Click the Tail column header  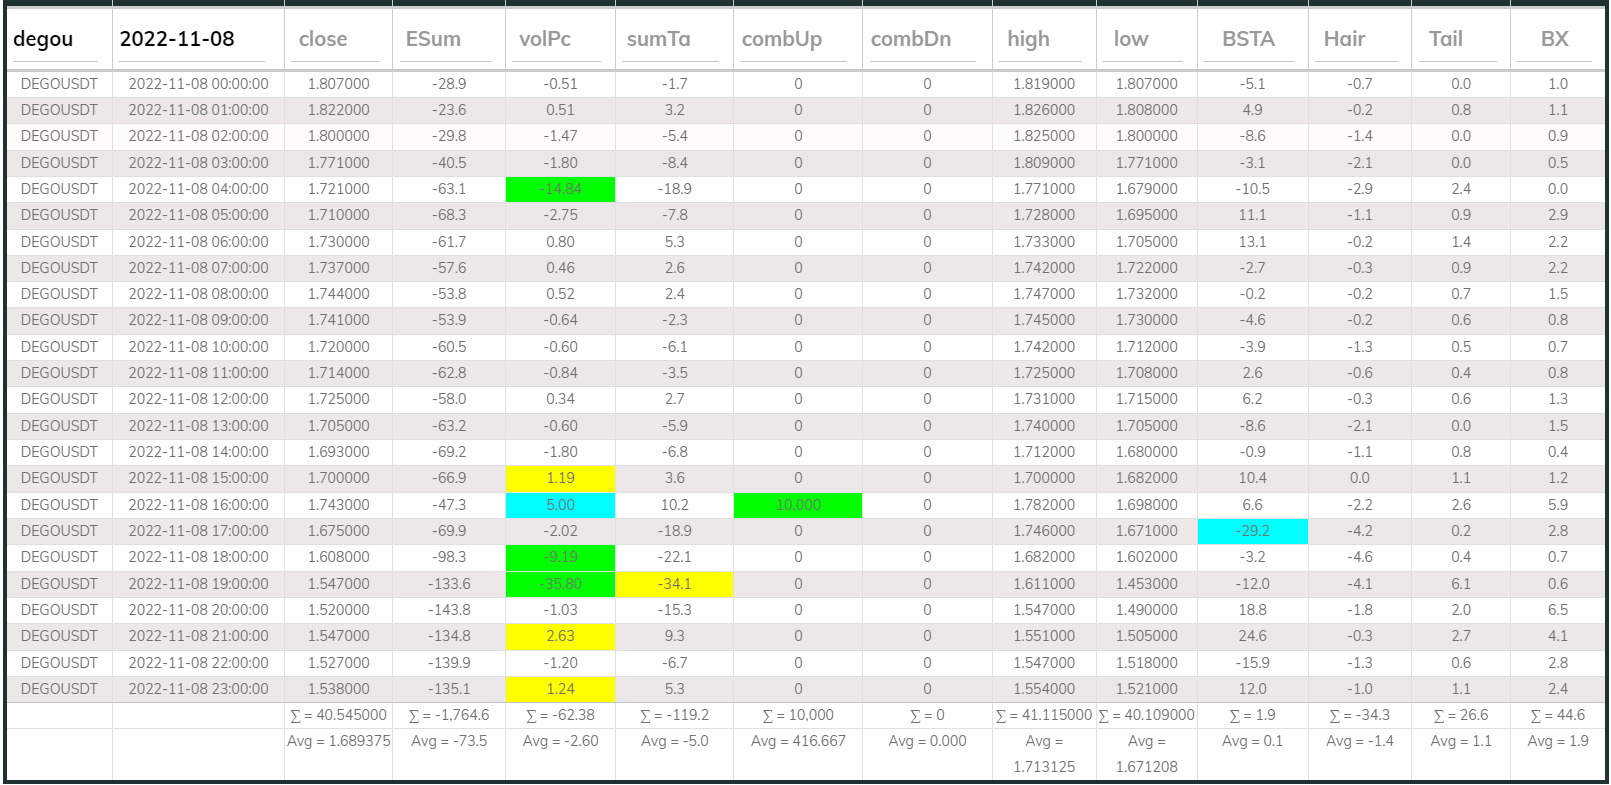(1446, 39)
